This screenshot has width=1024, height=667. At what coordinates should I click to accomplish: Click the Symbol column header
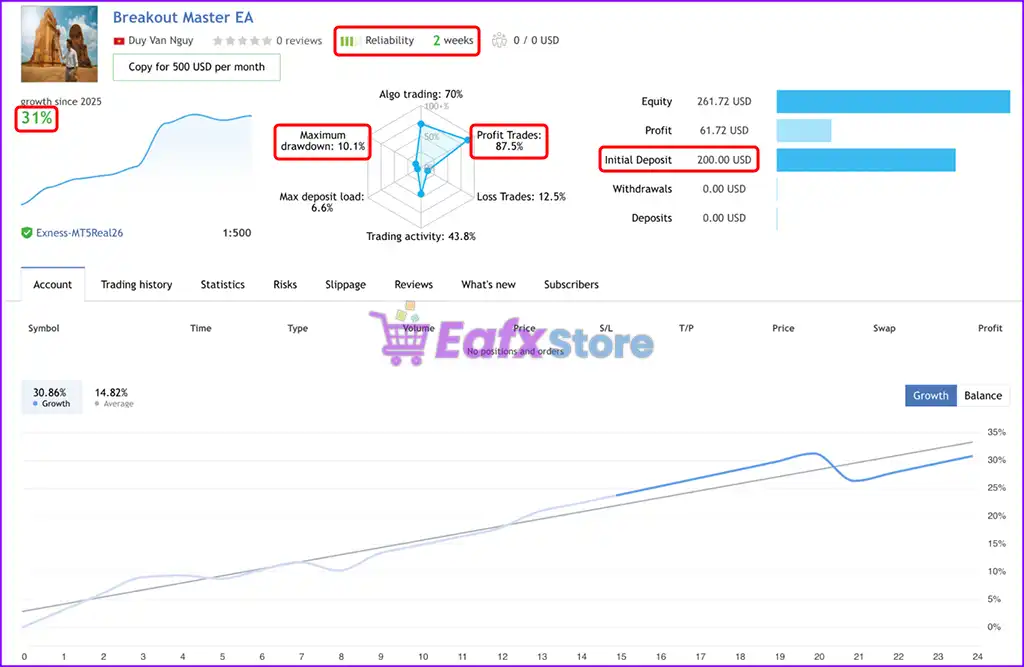tap(44, 329)
